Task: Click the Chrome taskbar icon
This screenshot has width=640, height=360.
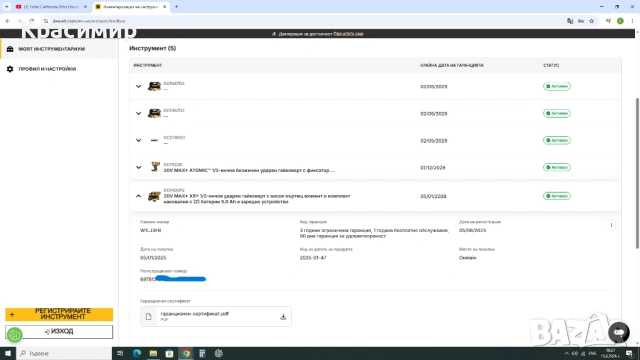Action: pyautogui.click(x=186, y=353)
